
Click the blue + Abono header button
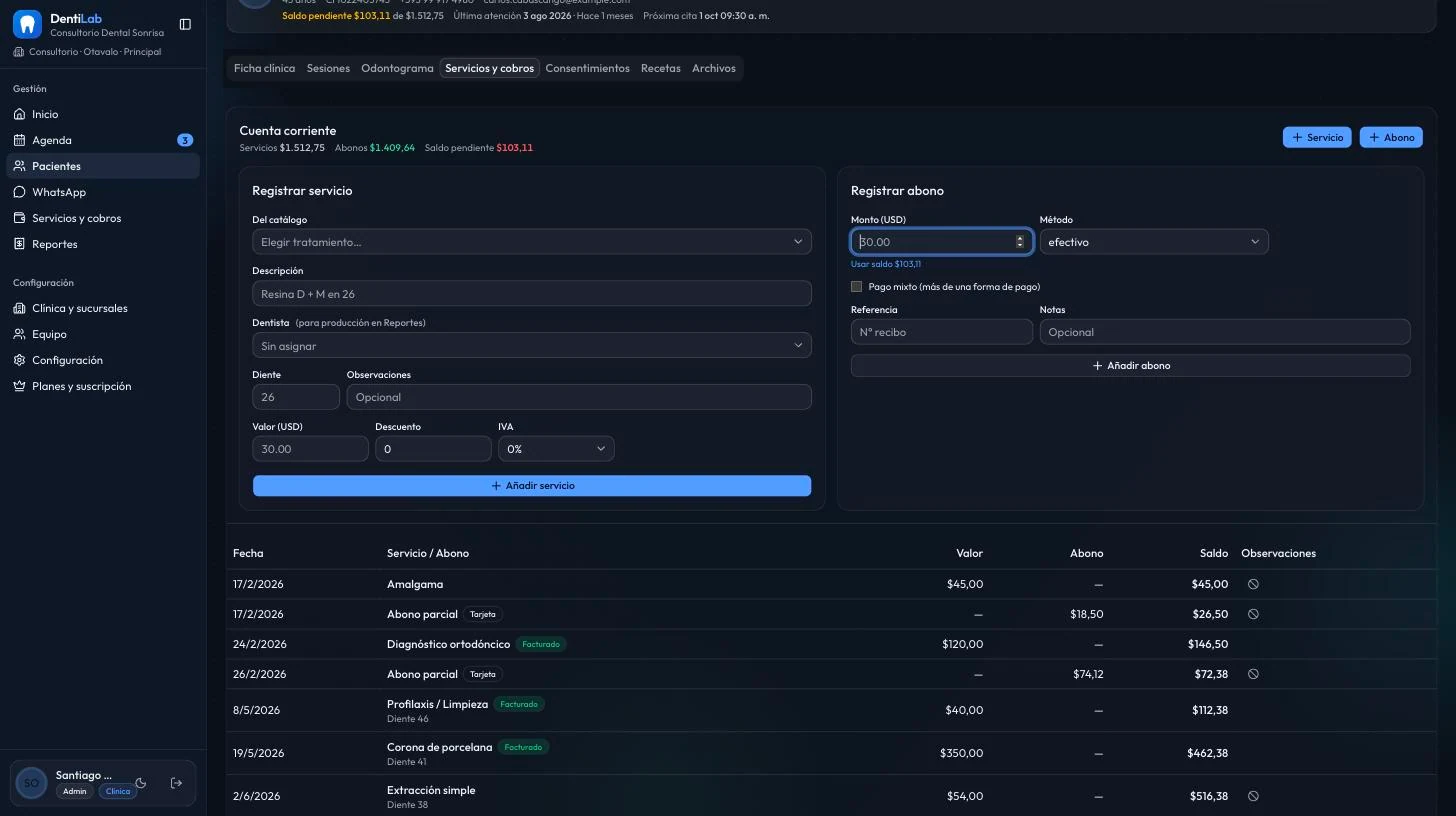[1391, 137]
